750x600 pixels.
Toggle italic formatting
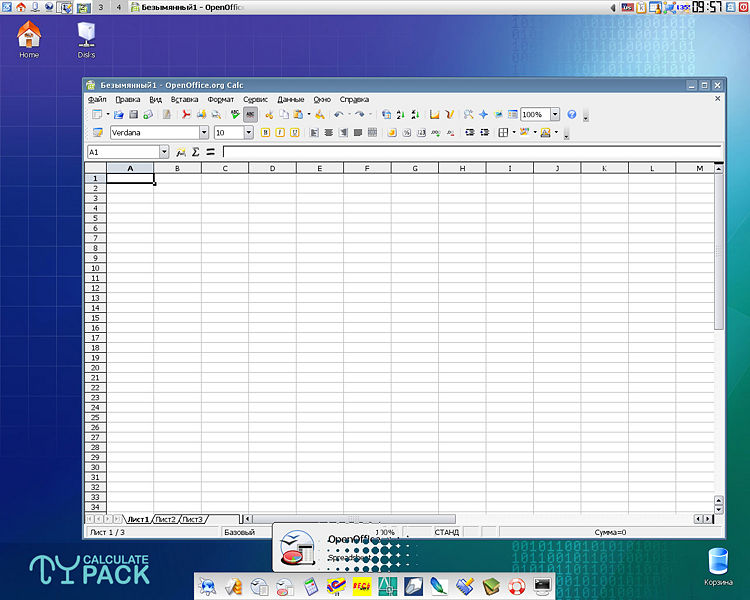pos(280,133)
